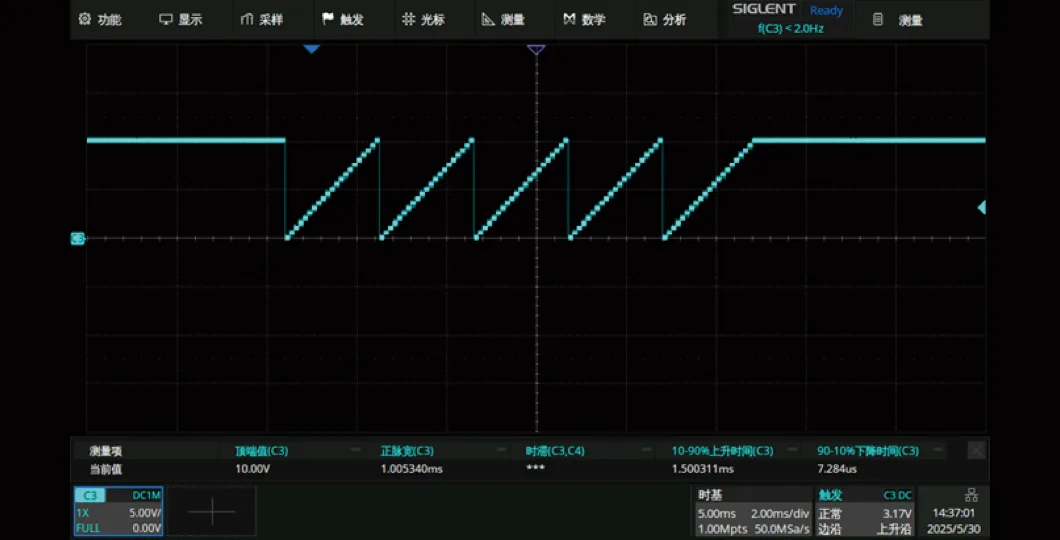Open the top-bar 测量 (Measure) menu with ruler icon
This screenshot has width=1060, height=540.
(x=504, y=20)
